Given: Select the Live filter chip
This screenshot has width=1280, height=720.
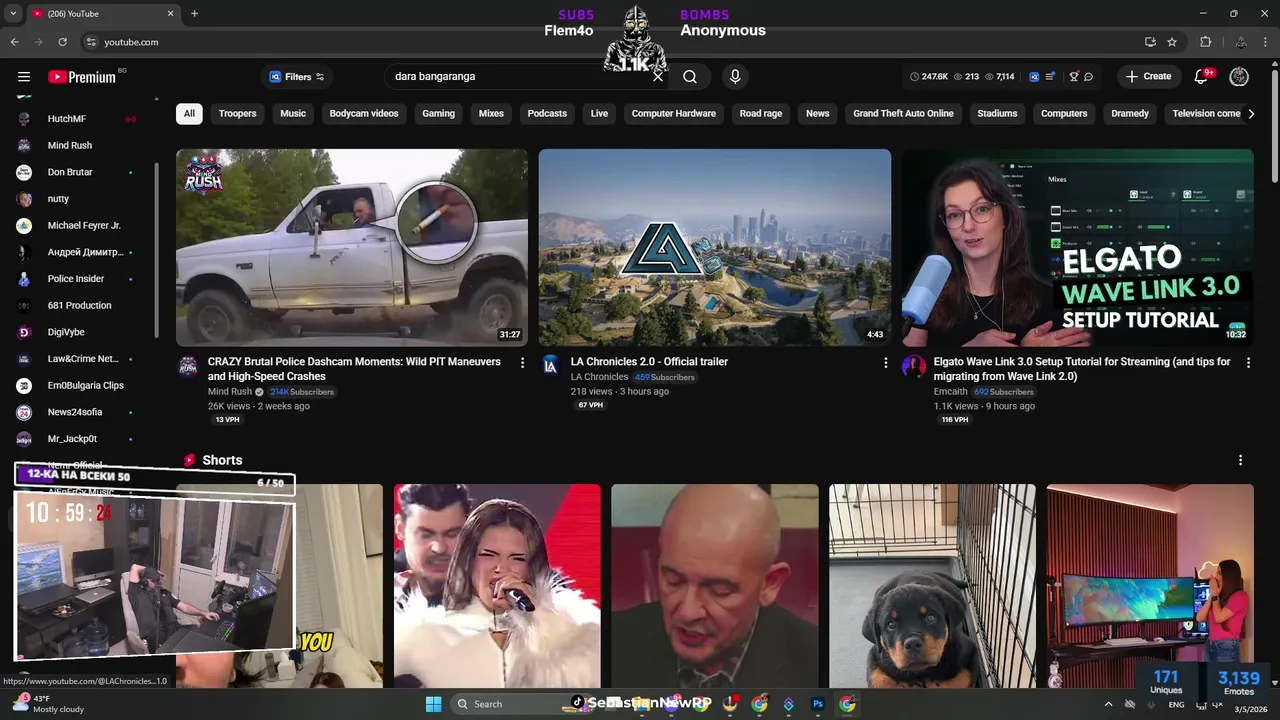Looking at the screenshot, I should click(599, 113).
